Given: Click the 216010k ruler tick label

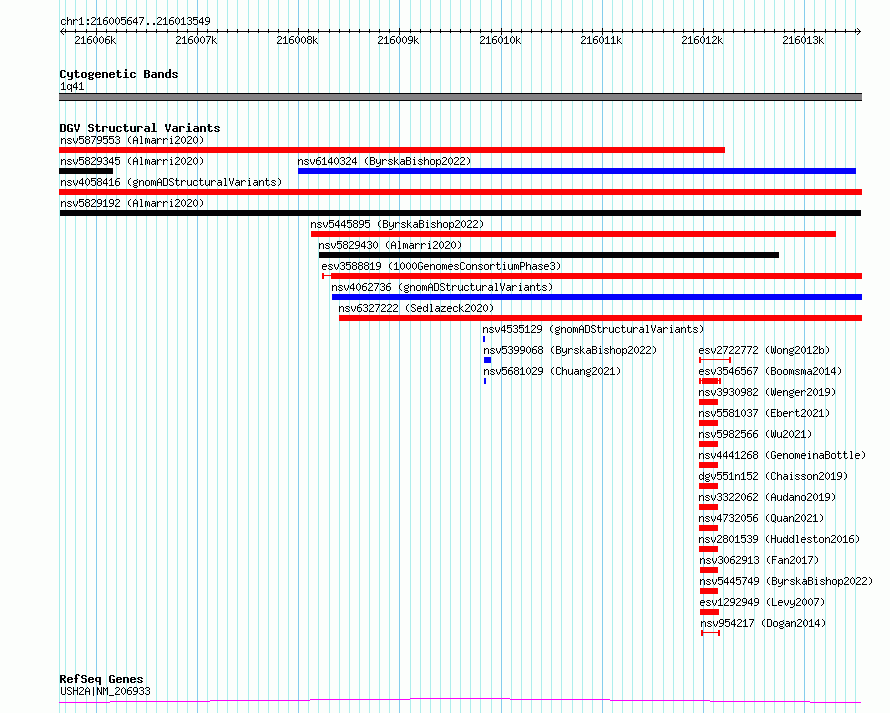Looking at the screenshot, I should coord(500,40).
